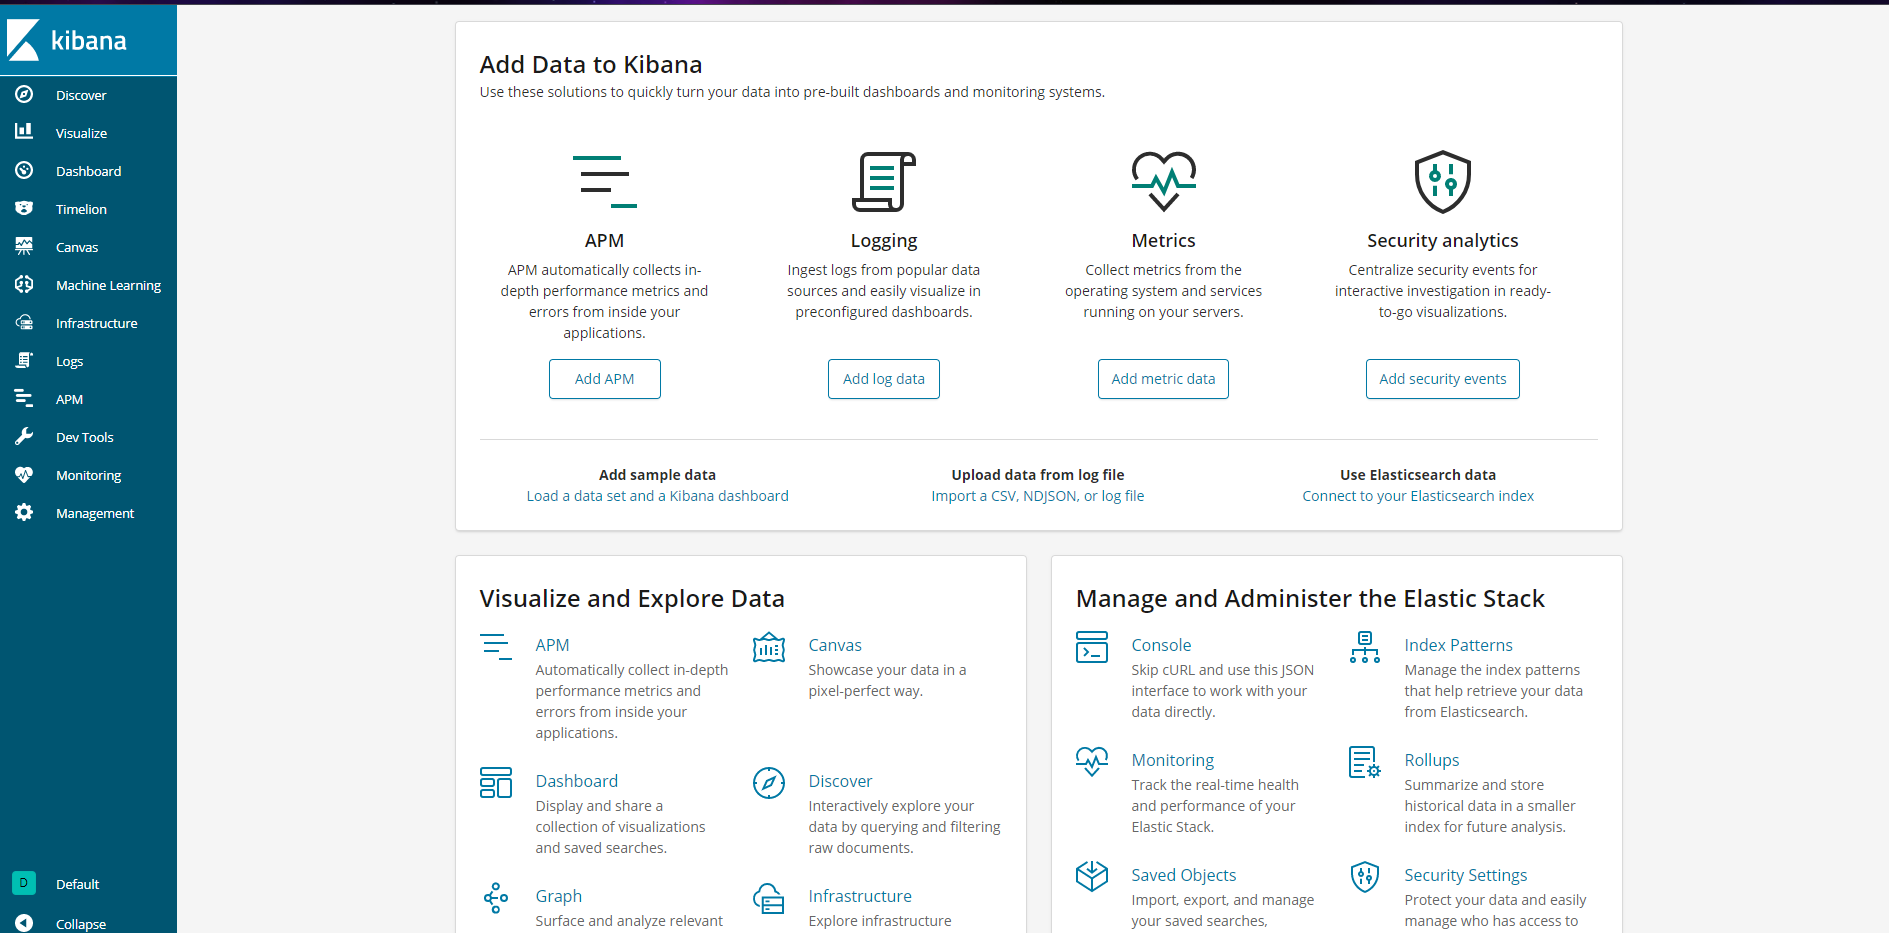Click the Add security events button

click(1442, 379)
